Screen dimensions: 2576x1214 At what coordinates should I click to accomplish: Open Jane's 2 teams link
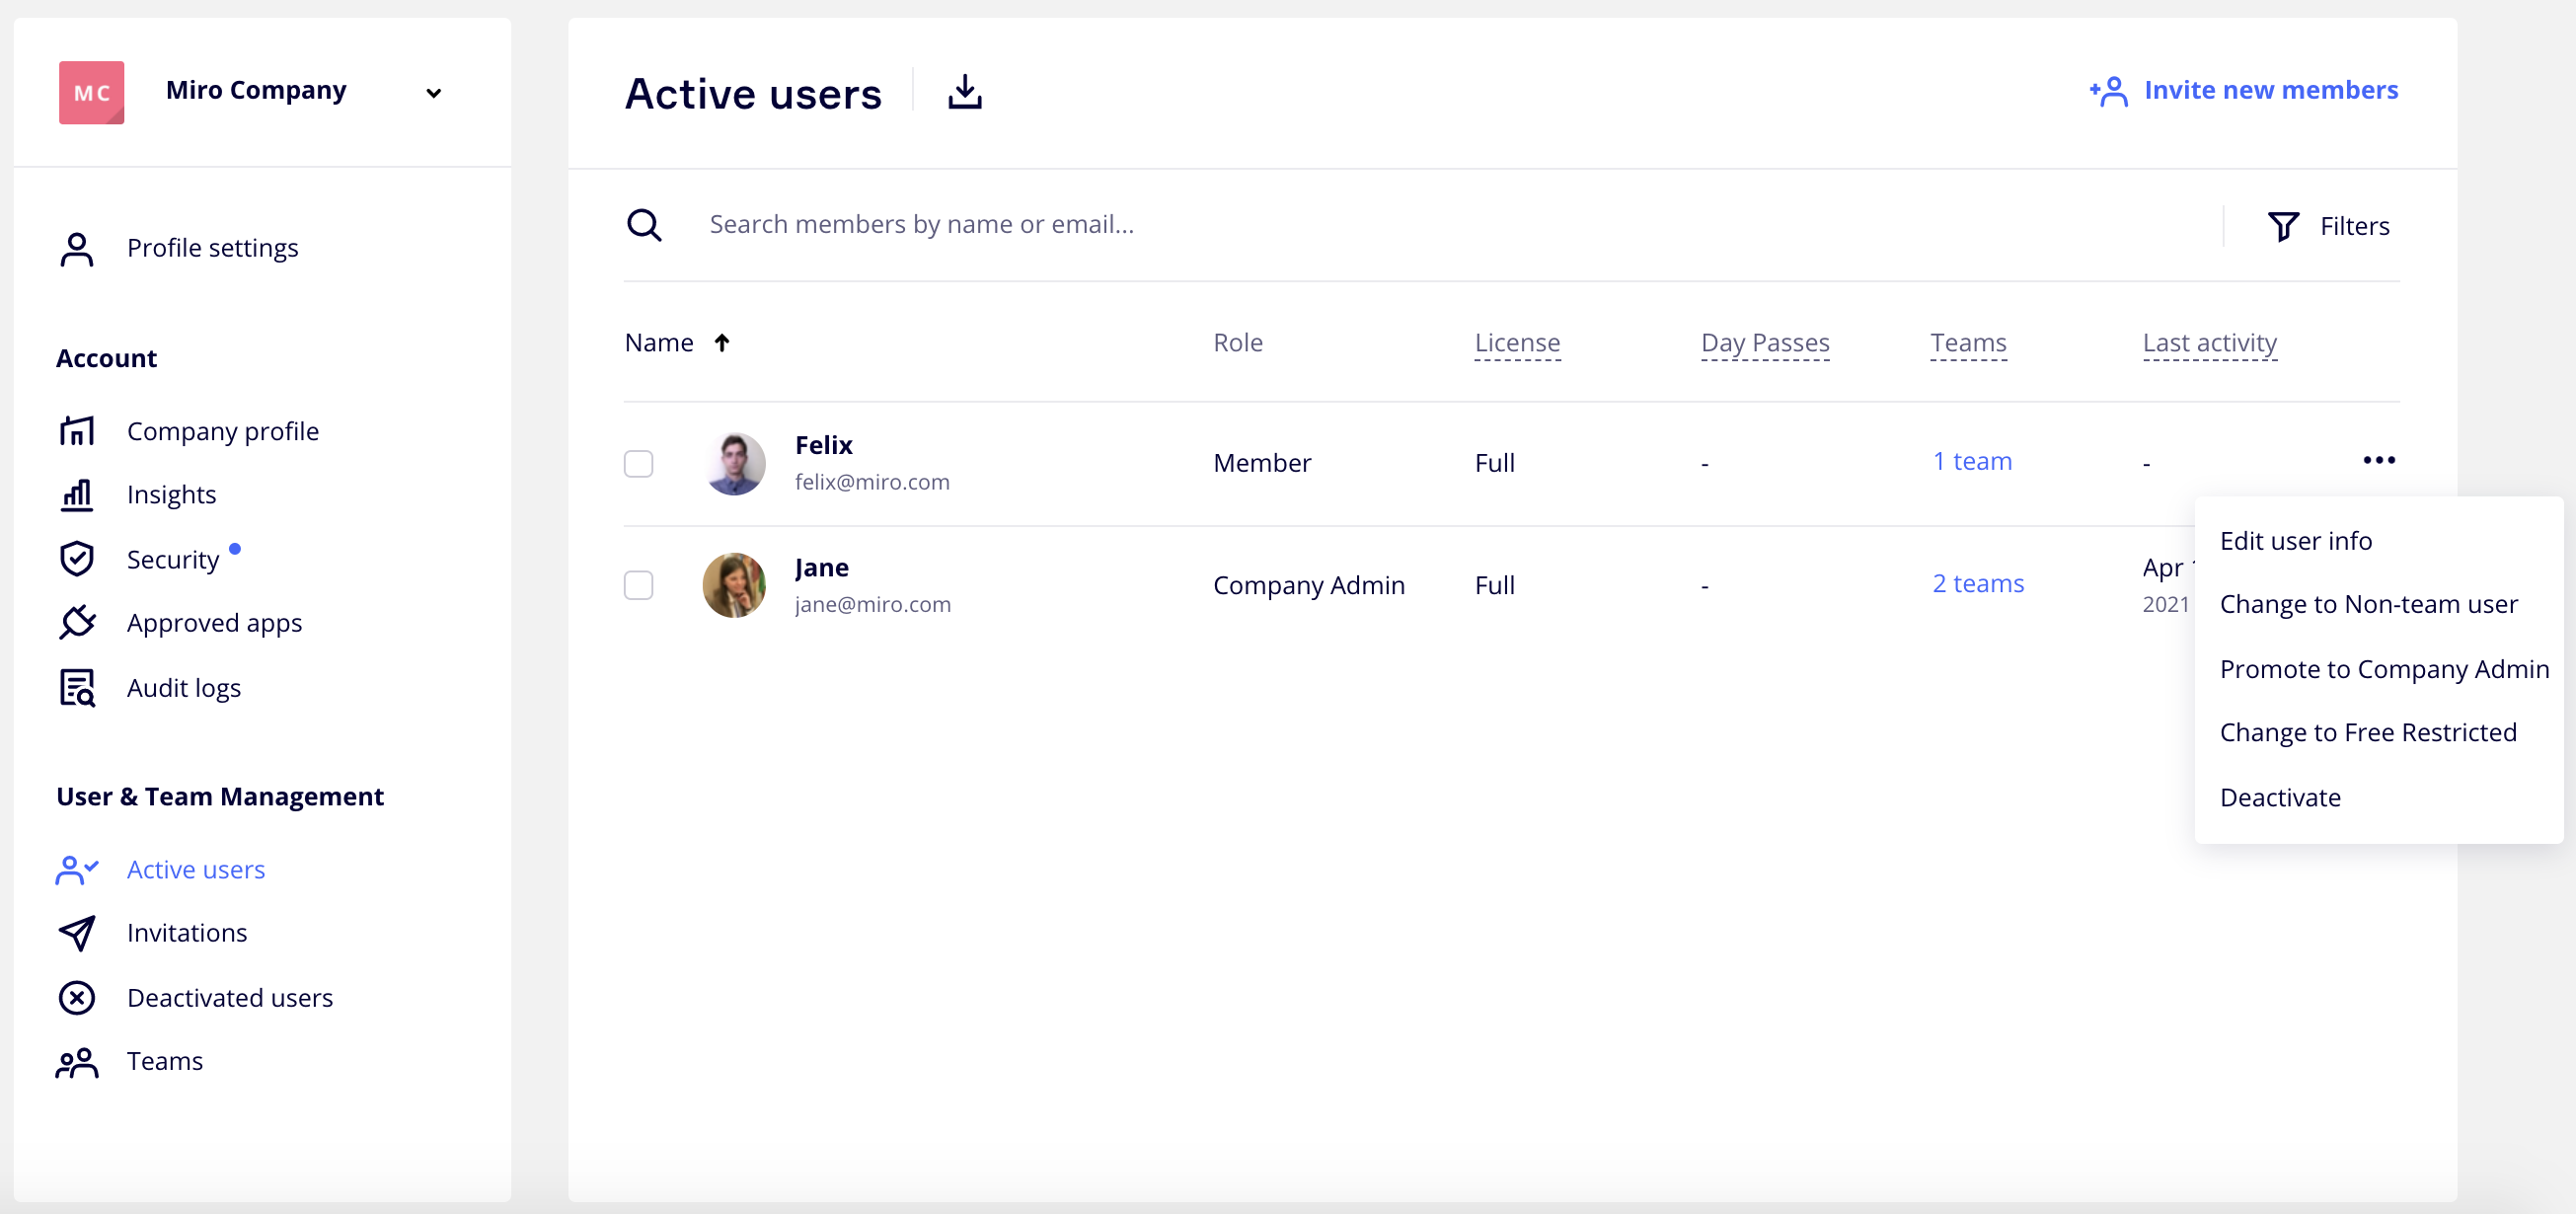(1977, 582)
